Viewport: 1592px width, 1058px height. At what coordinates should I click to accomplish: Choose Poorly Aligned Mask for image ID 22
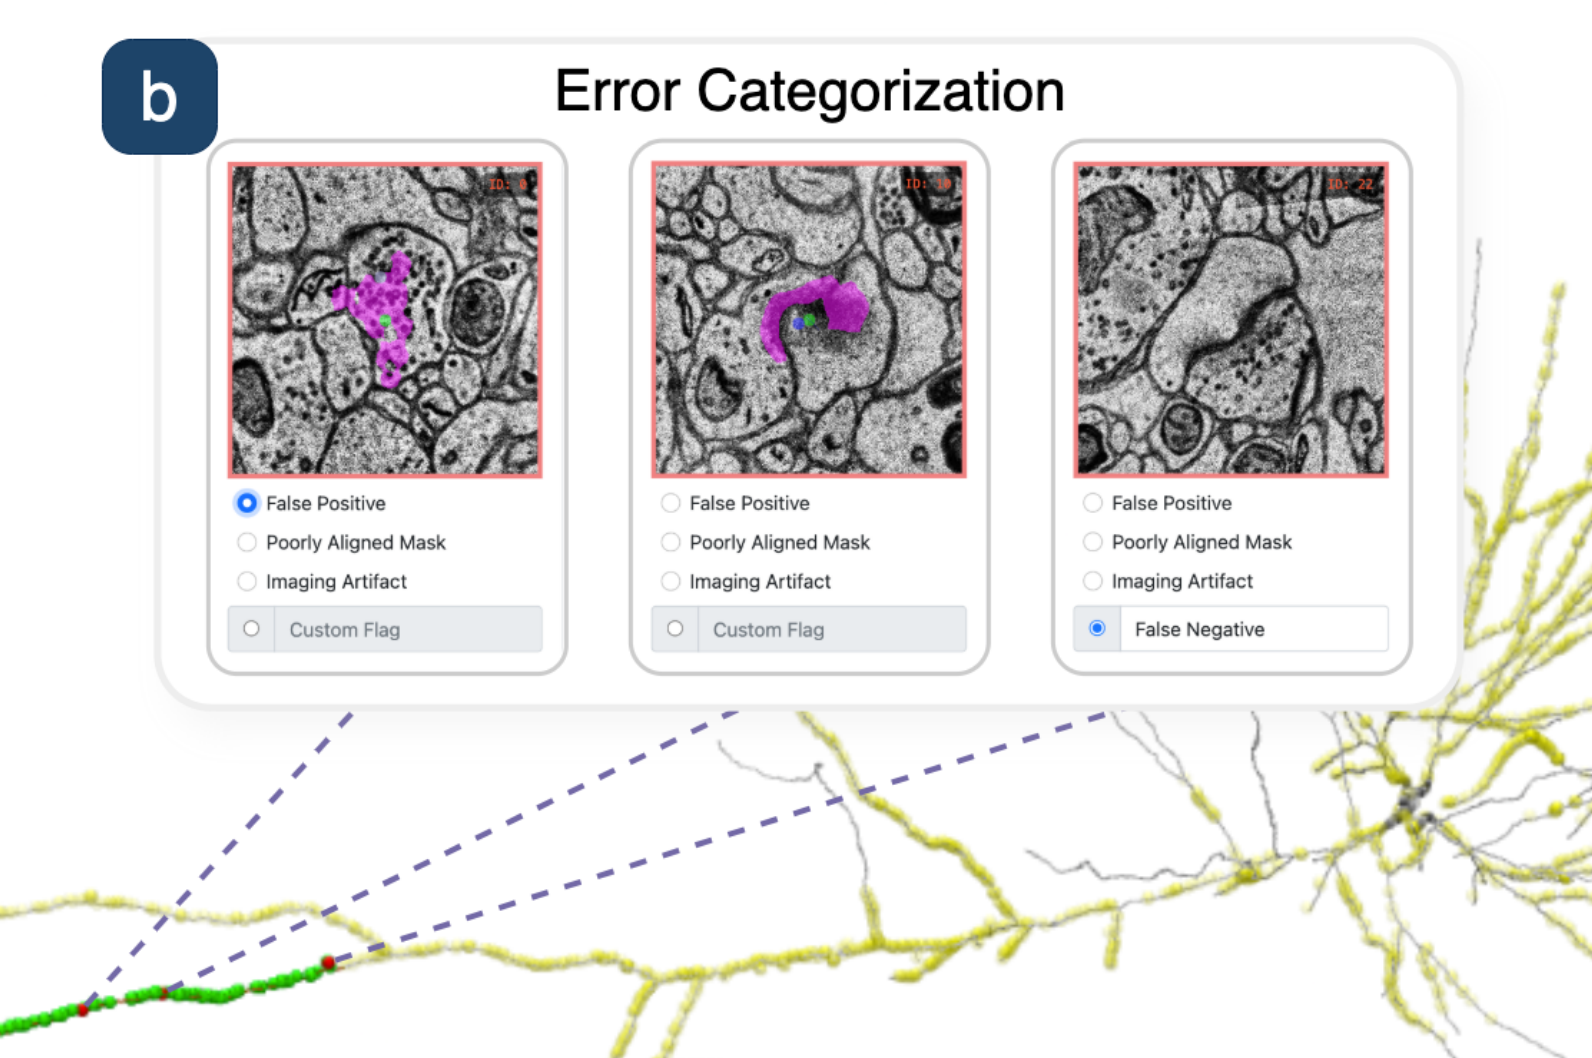click(x=1093, y=542)
